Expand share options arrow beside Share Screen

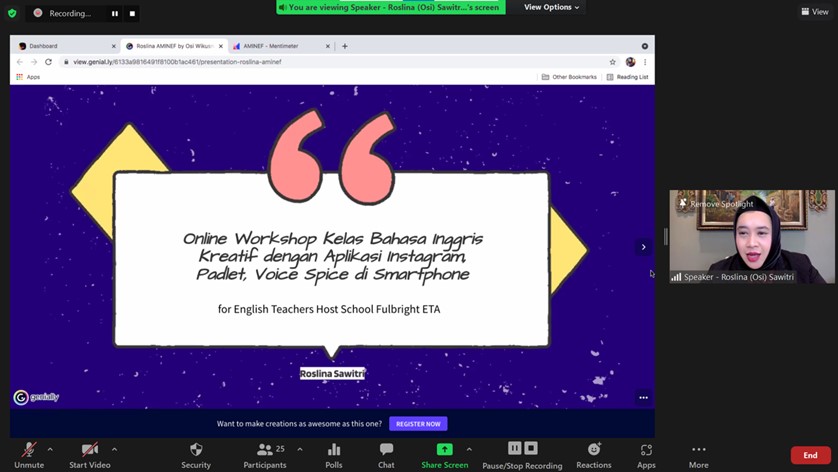[x=469, y=450]
